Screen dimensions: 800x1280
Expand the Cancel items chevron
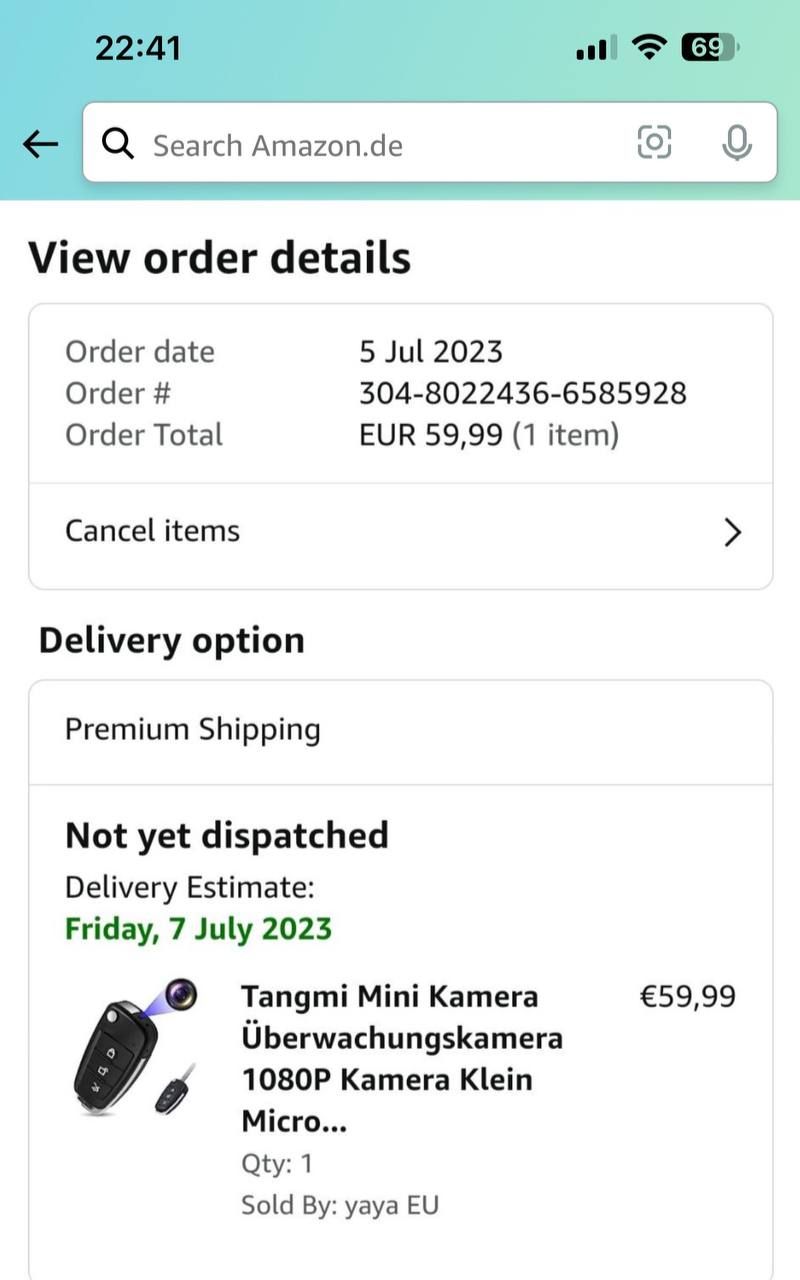732,532
